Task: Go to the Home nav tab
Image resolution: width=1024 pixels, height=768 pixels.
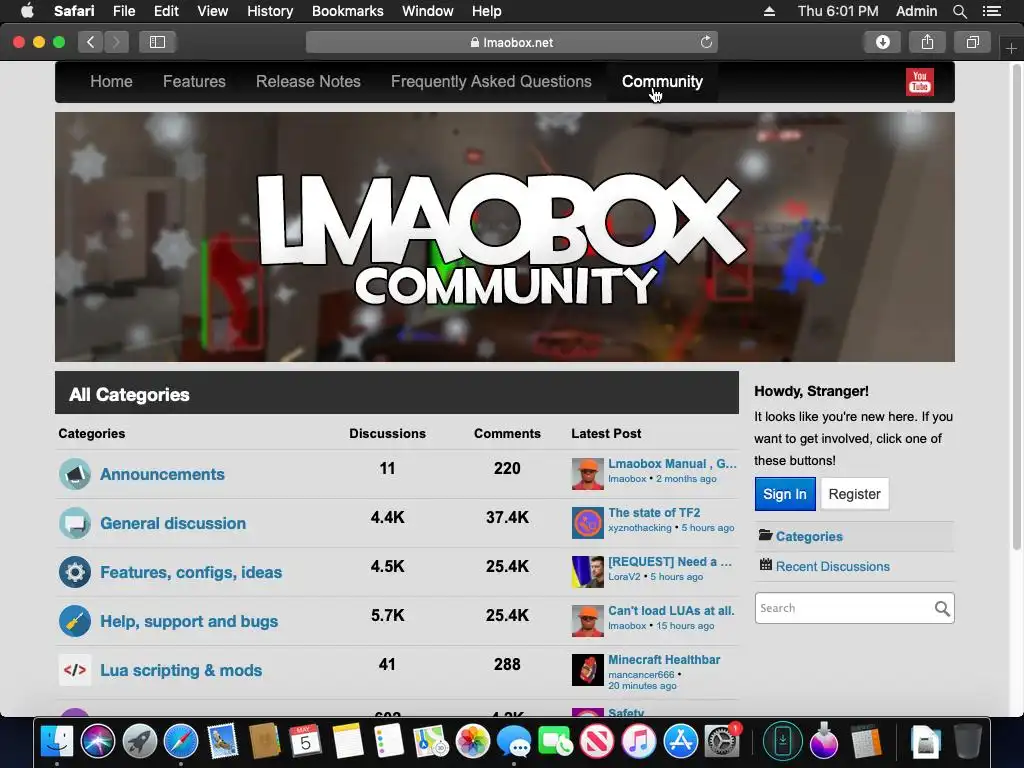Action: (x=111, y=82)
